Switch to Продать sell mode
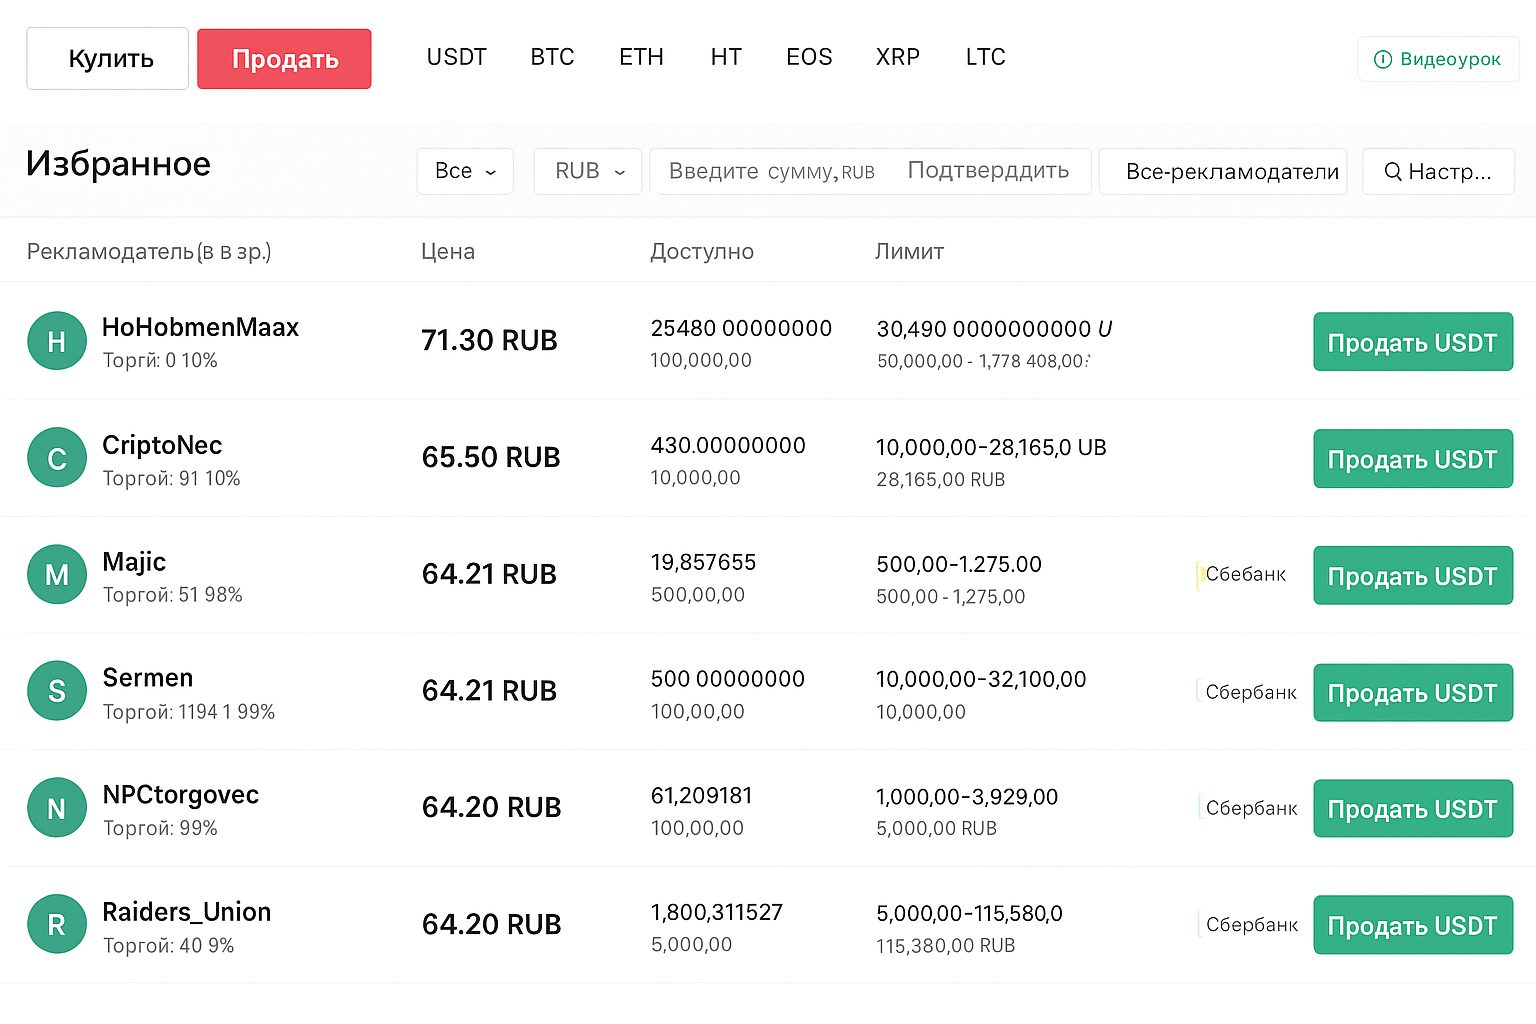The width and height of the screenshot is (1536, 1024). 284,59
